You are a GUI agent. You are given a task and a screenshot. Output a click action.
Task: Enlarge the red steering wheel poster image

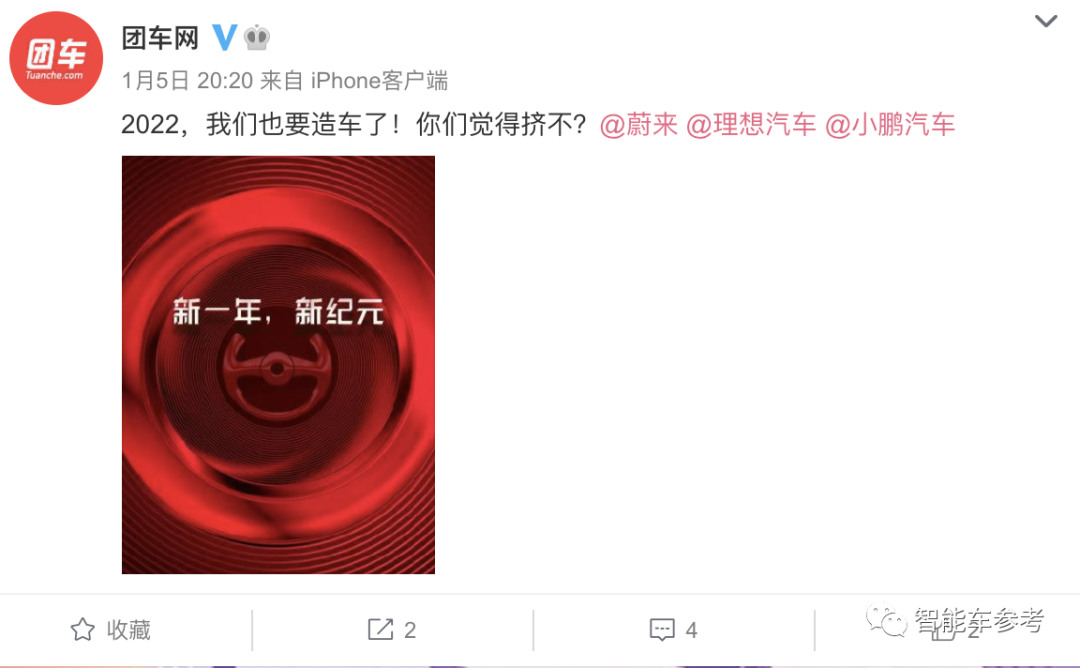coord(278,364)
